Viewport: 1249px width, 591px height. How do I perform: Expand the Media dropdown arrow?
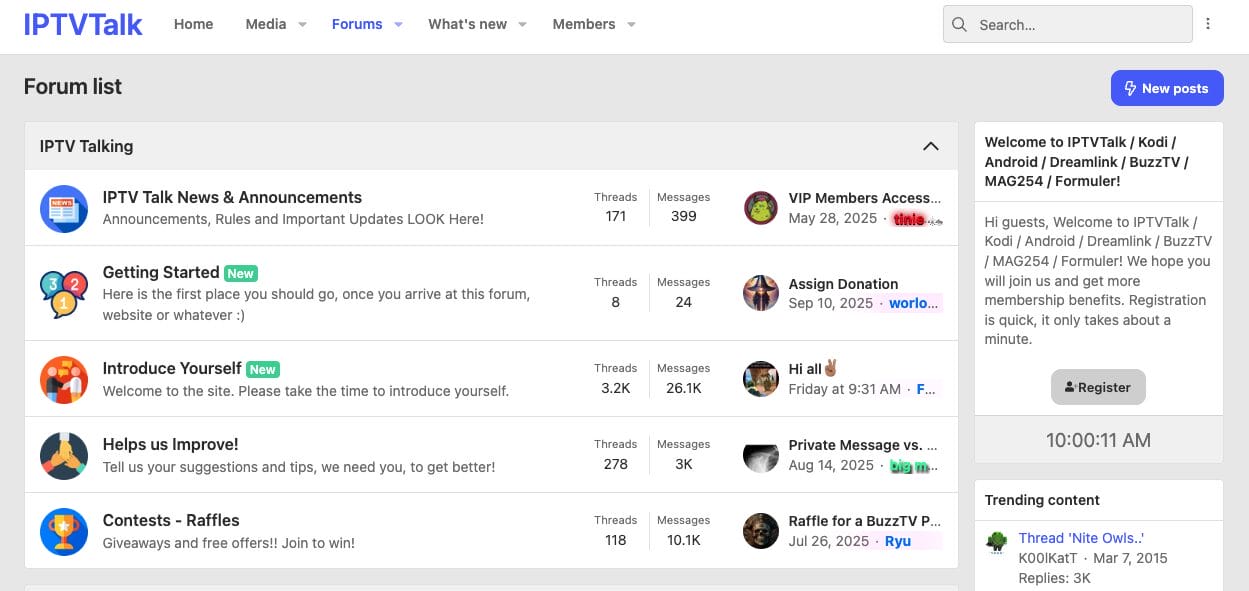pos(302,25)
